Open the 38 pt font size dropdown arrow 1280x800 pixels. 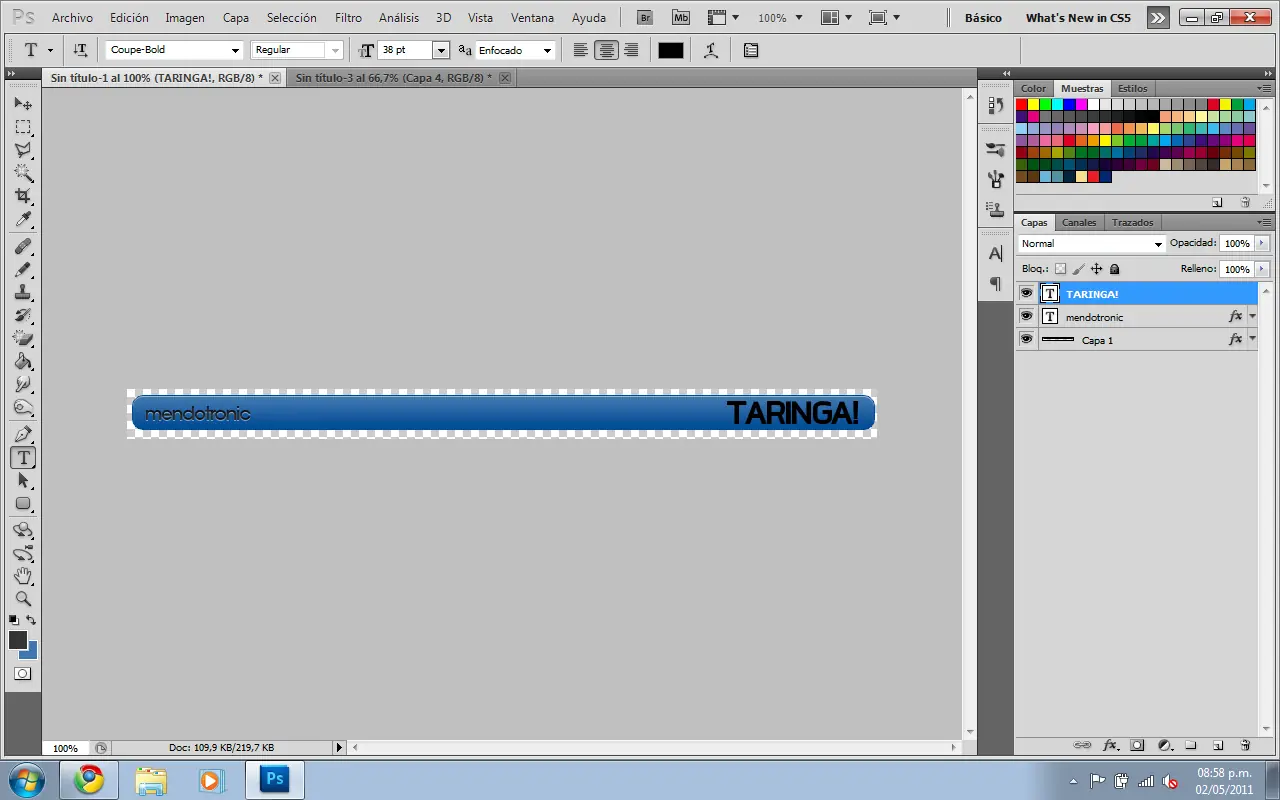[441, 50]
